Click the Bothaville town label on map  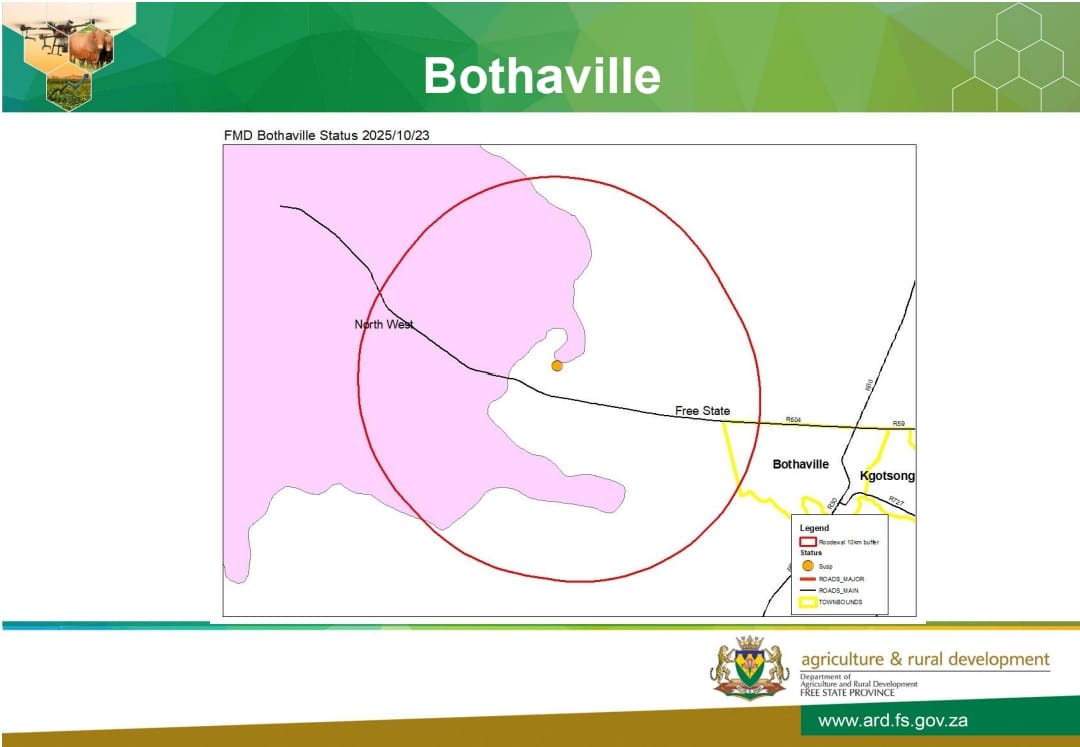click(x=800, y=465)
